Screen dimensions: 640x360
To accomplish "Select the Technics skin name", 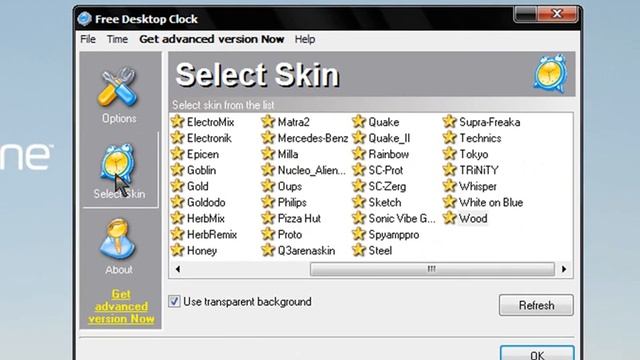I will click(480, 138).
